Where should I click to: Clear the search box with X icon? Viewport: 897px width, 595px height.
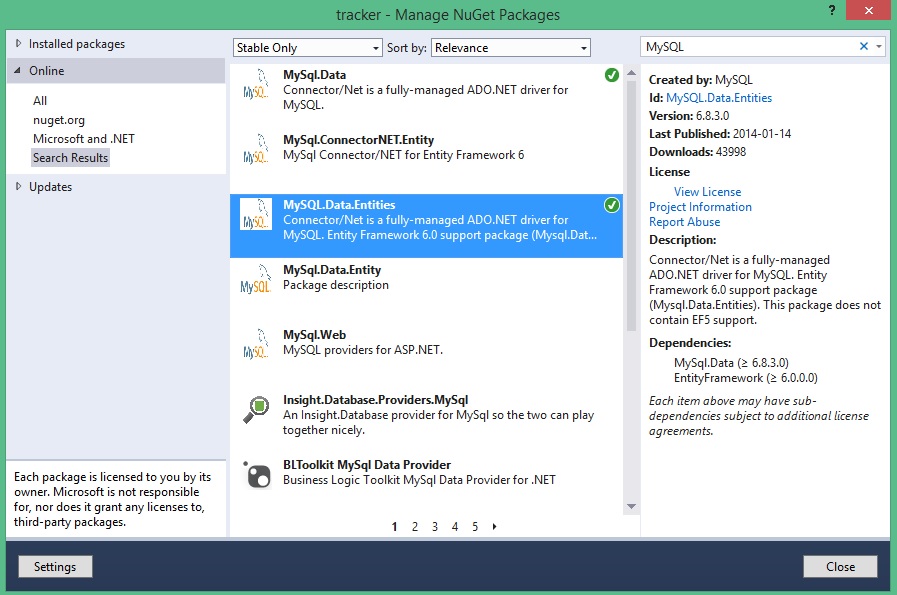tap(864, 47)
